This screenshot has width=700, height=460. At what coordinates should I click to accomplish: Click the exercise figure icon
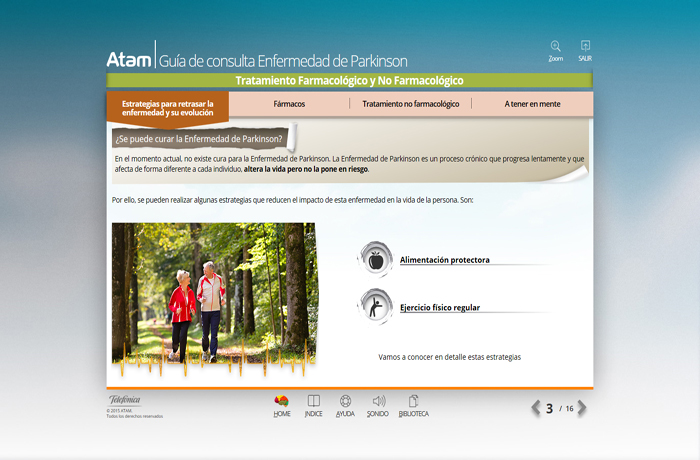[x=375, y=307]
